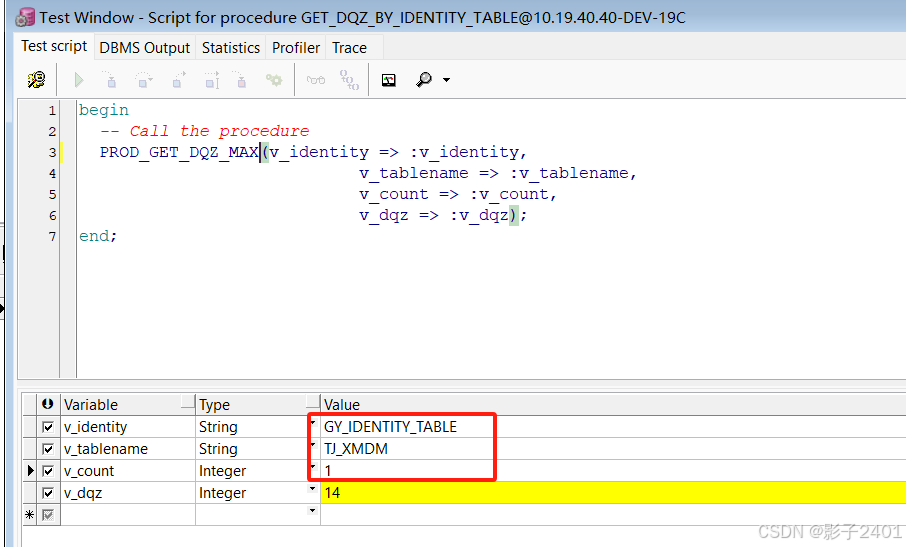Click the TJ_XMDM value cell
Viewport: 906px width, 547px height.
click(x=613, y=449)
